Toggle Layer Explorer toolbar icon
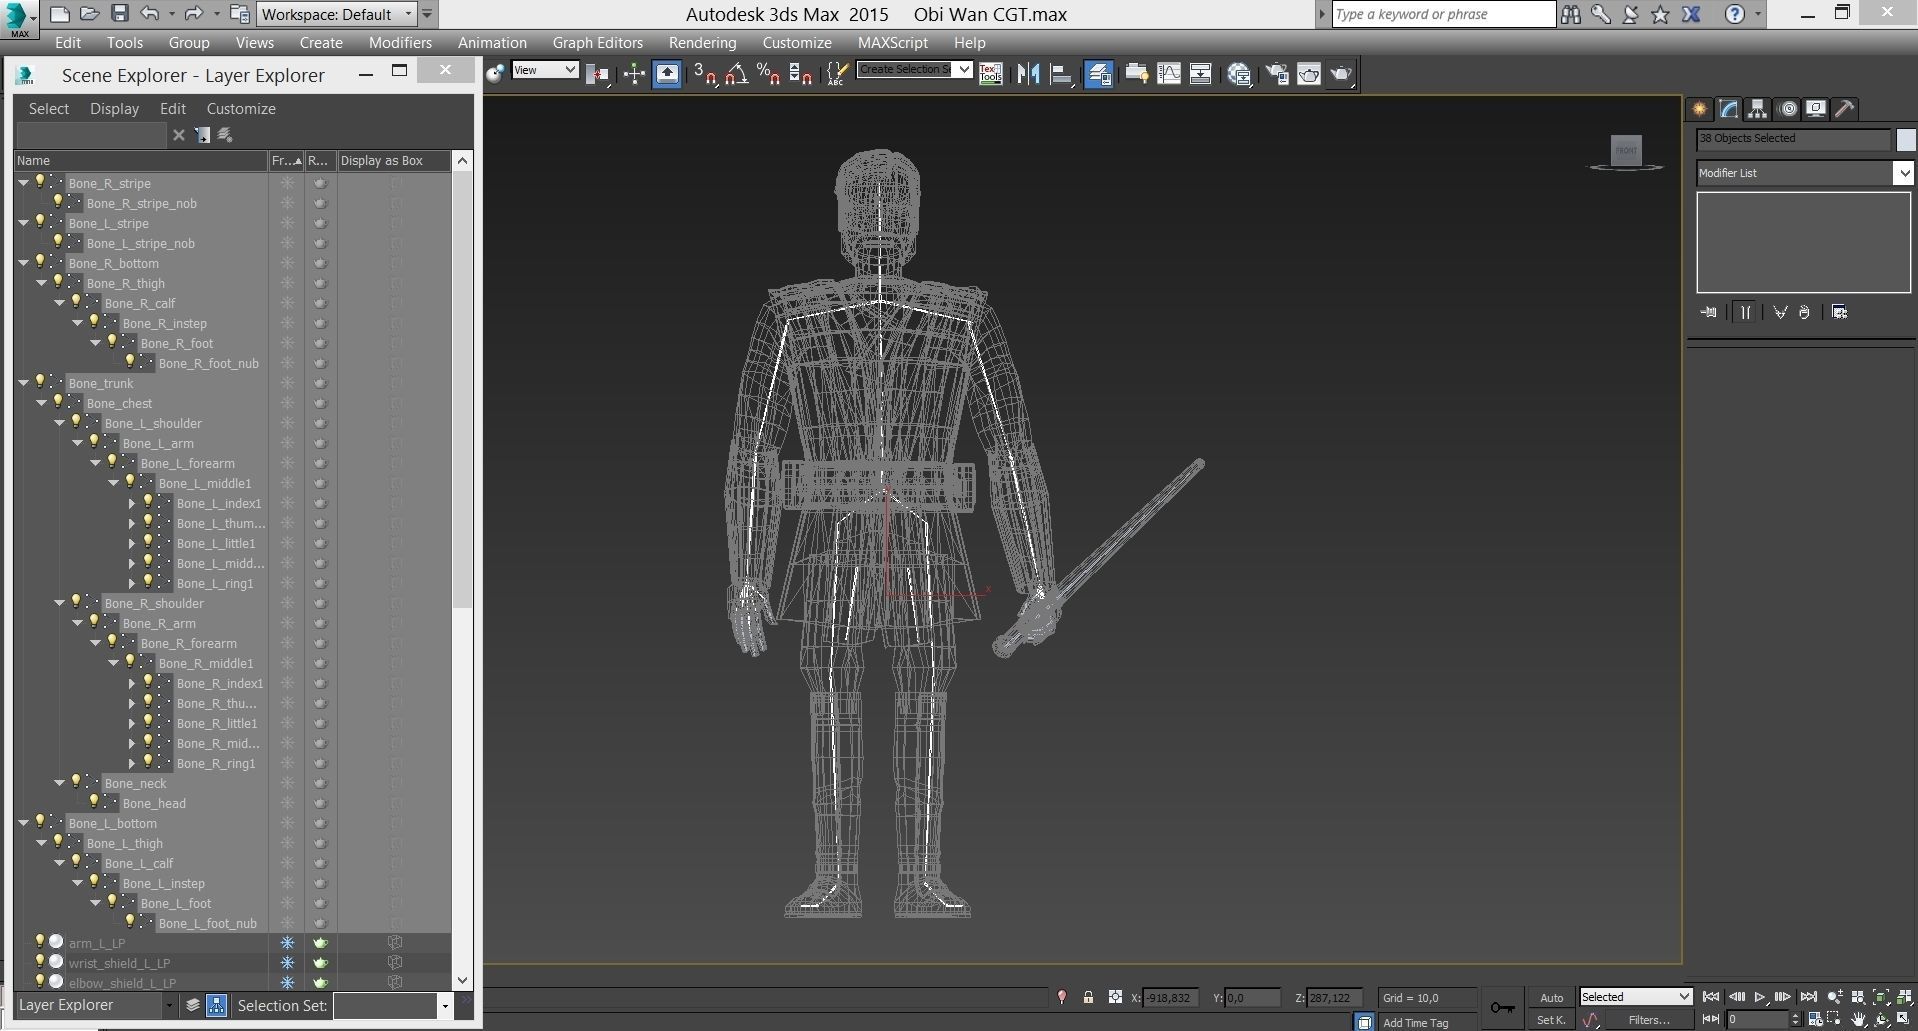Image resolution: width=1918 pixels, height=1031 pixels. click(1098, 74)
